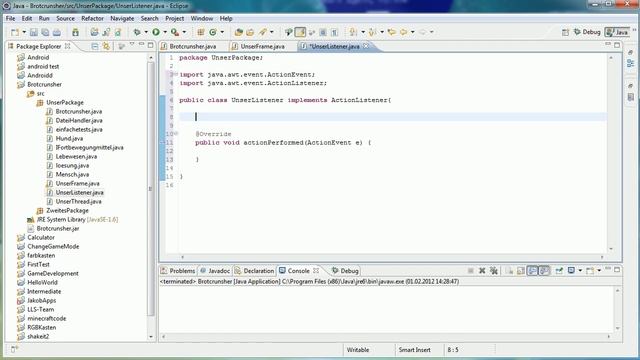Switch to the Debug perspective
The height and width of the screenshot is (360, 640).
click(x=587, y=32)
